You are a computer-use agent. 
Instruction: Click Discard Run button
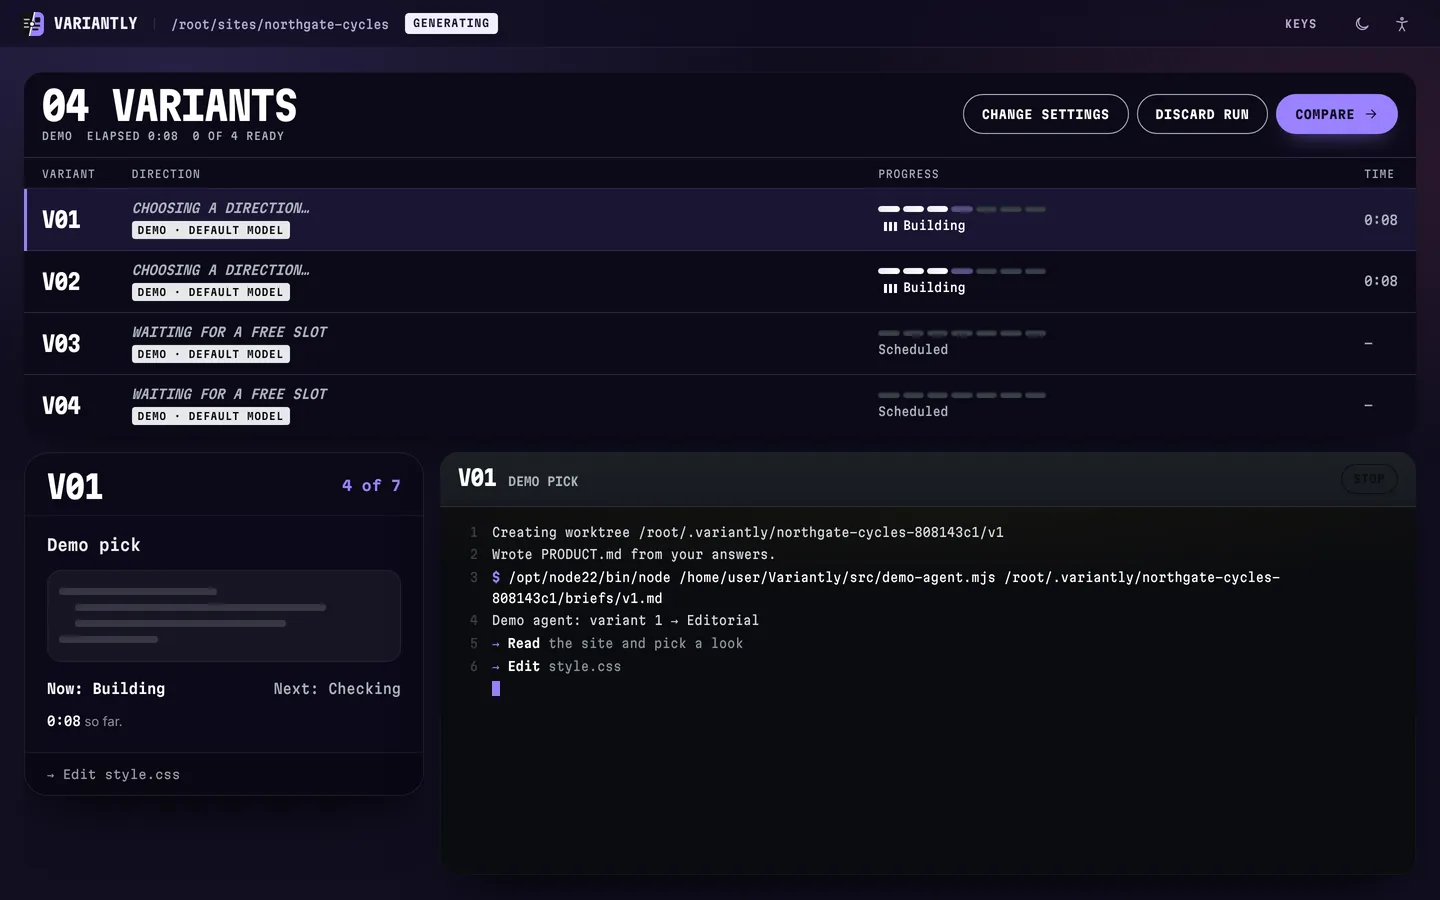click(1202, 114)
